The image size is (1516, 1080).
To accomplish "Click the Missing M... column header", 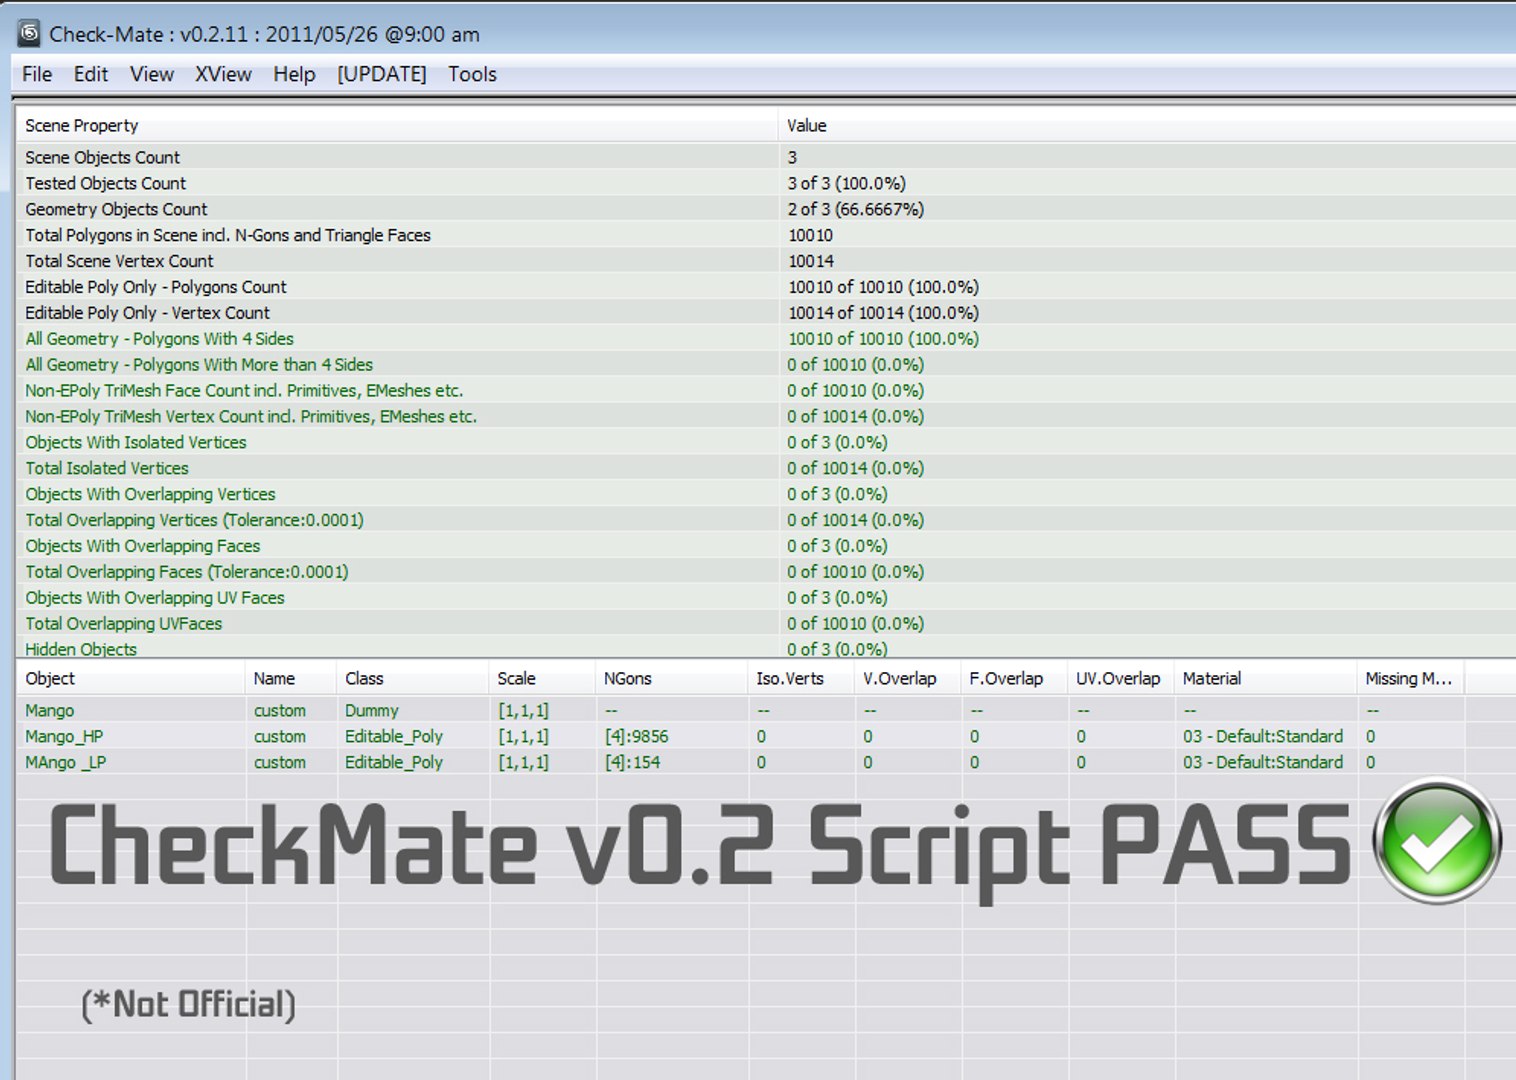I will (x=1410, y=678).
